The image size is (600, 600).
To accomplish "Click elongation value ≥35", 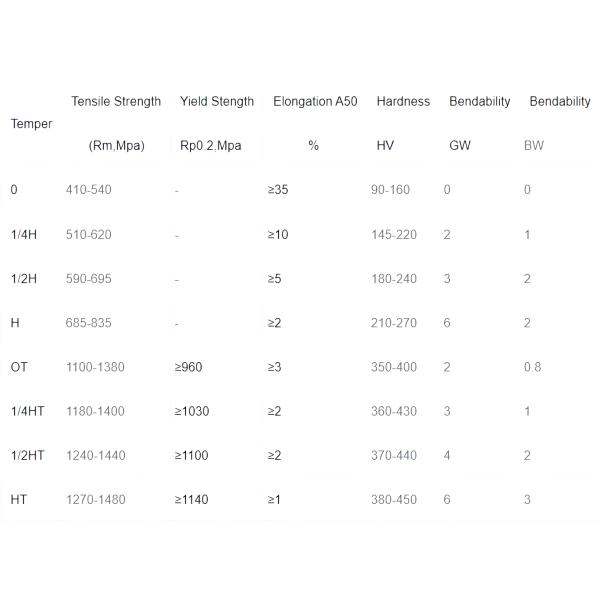I will [277, 190].
